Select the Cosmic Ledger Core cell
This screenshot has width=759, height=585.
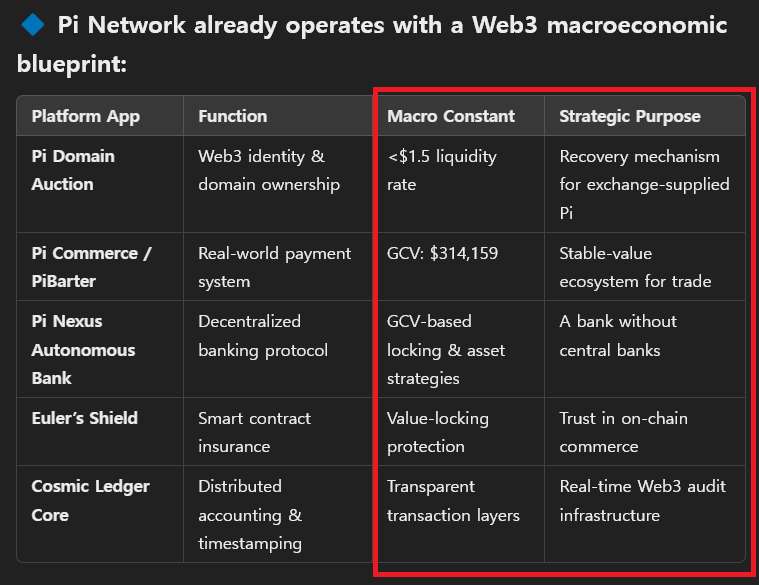pyautogui.click(x=90, y=500)
